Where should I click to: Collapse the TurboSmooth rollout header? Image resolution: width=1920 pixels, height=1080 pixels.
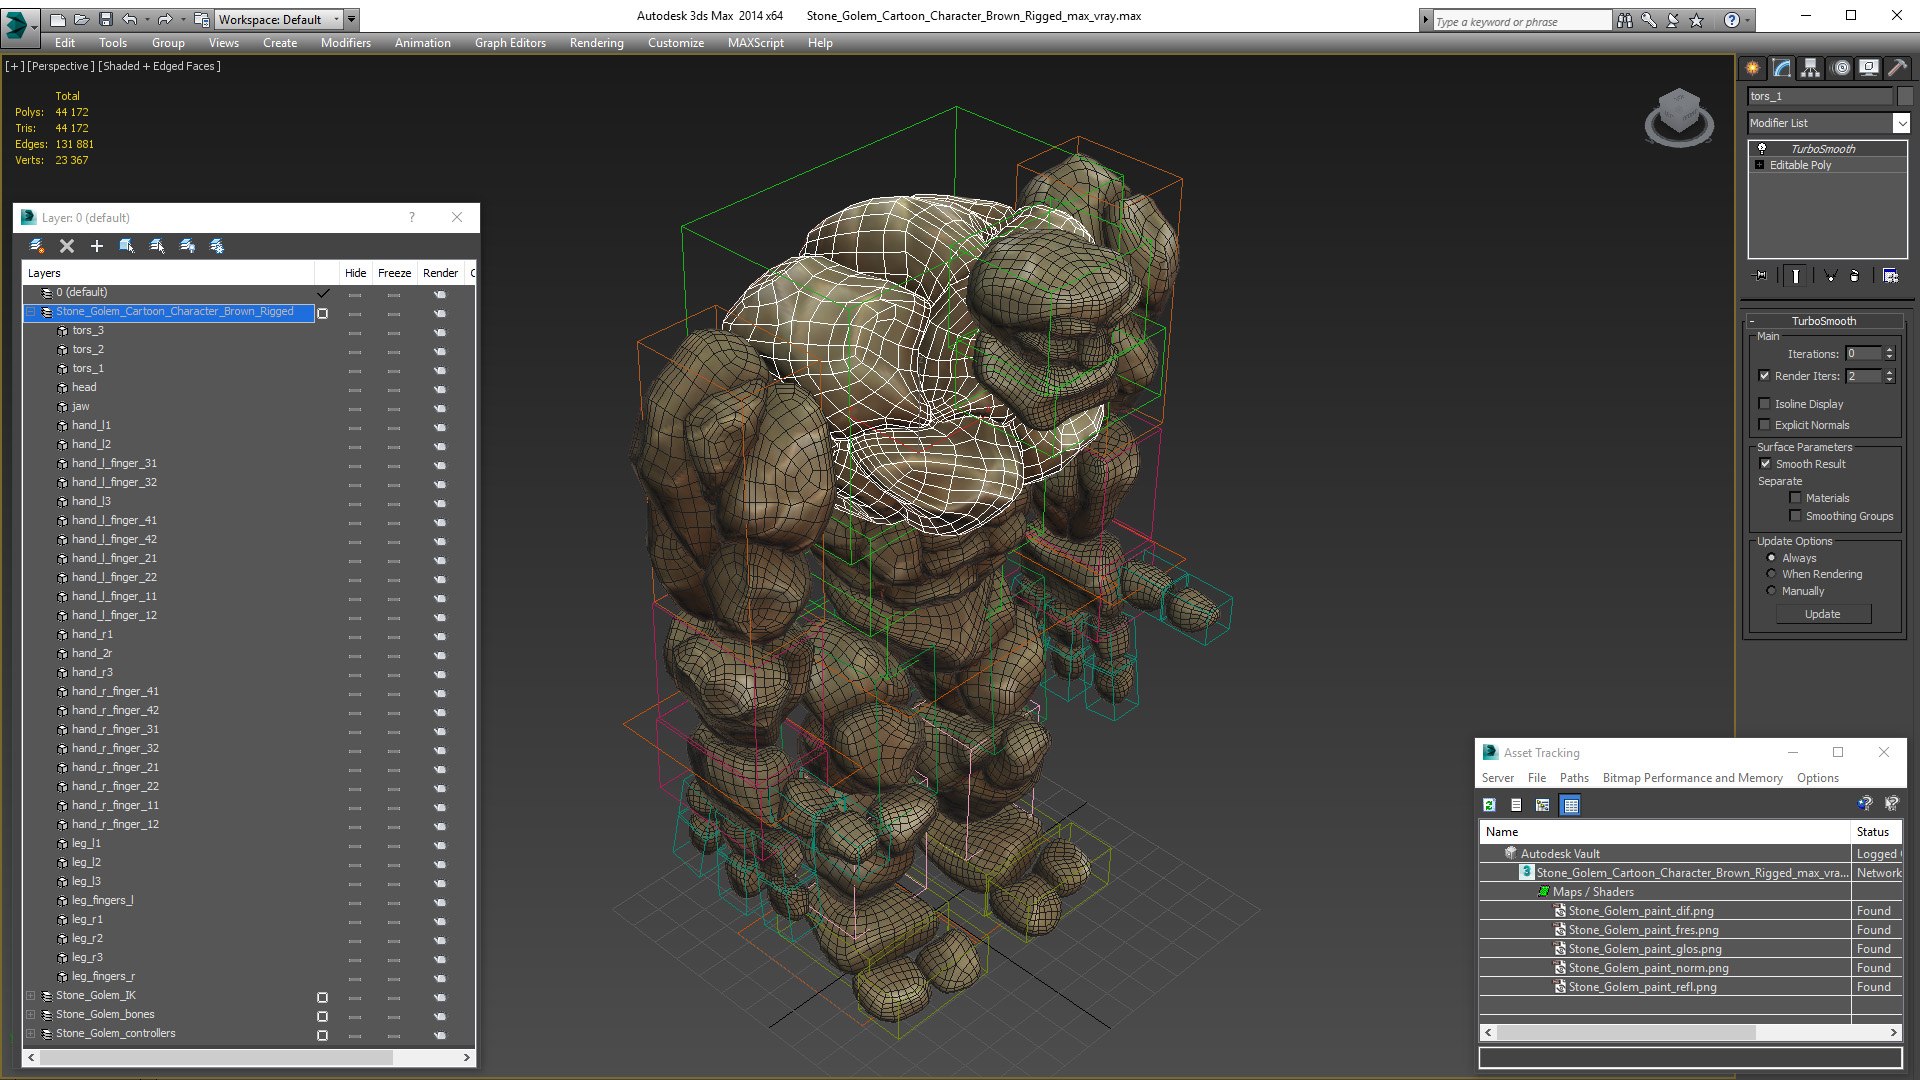[x=1823, y=321]
